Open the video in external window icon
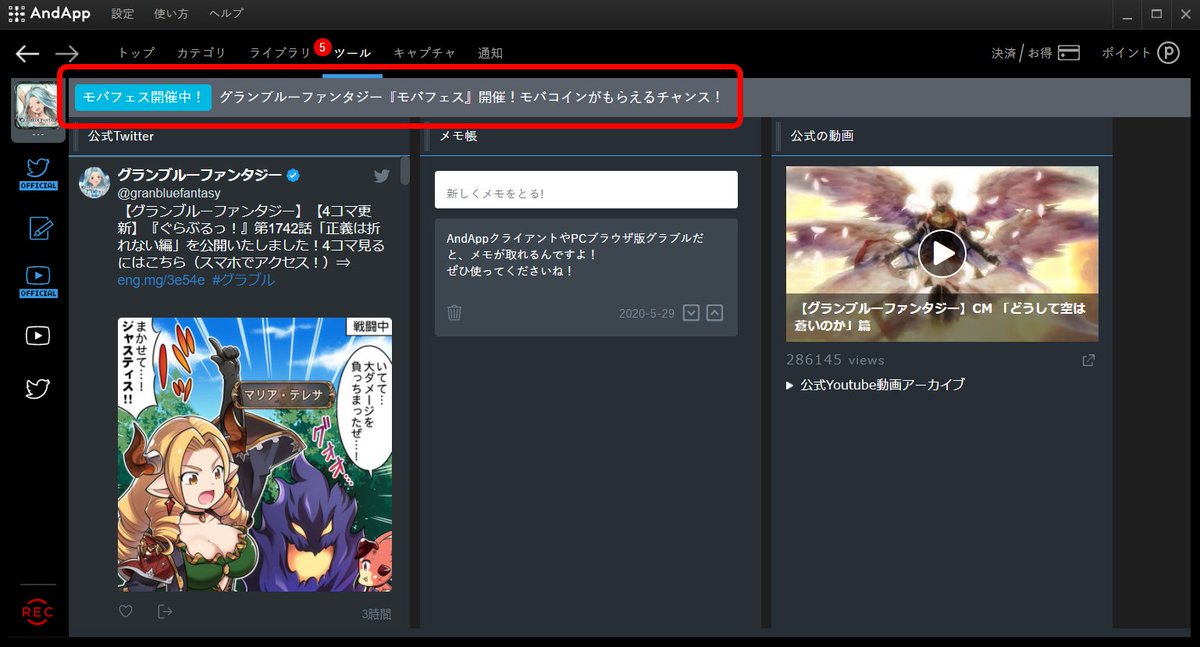 click(x=1089, y=361)
